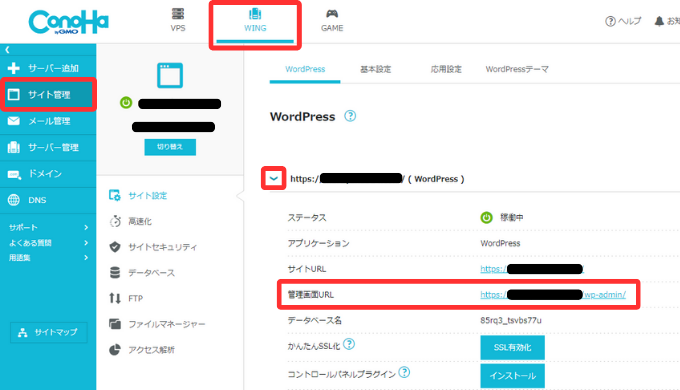Expand the 用語集 submenu

pos(48,258)
